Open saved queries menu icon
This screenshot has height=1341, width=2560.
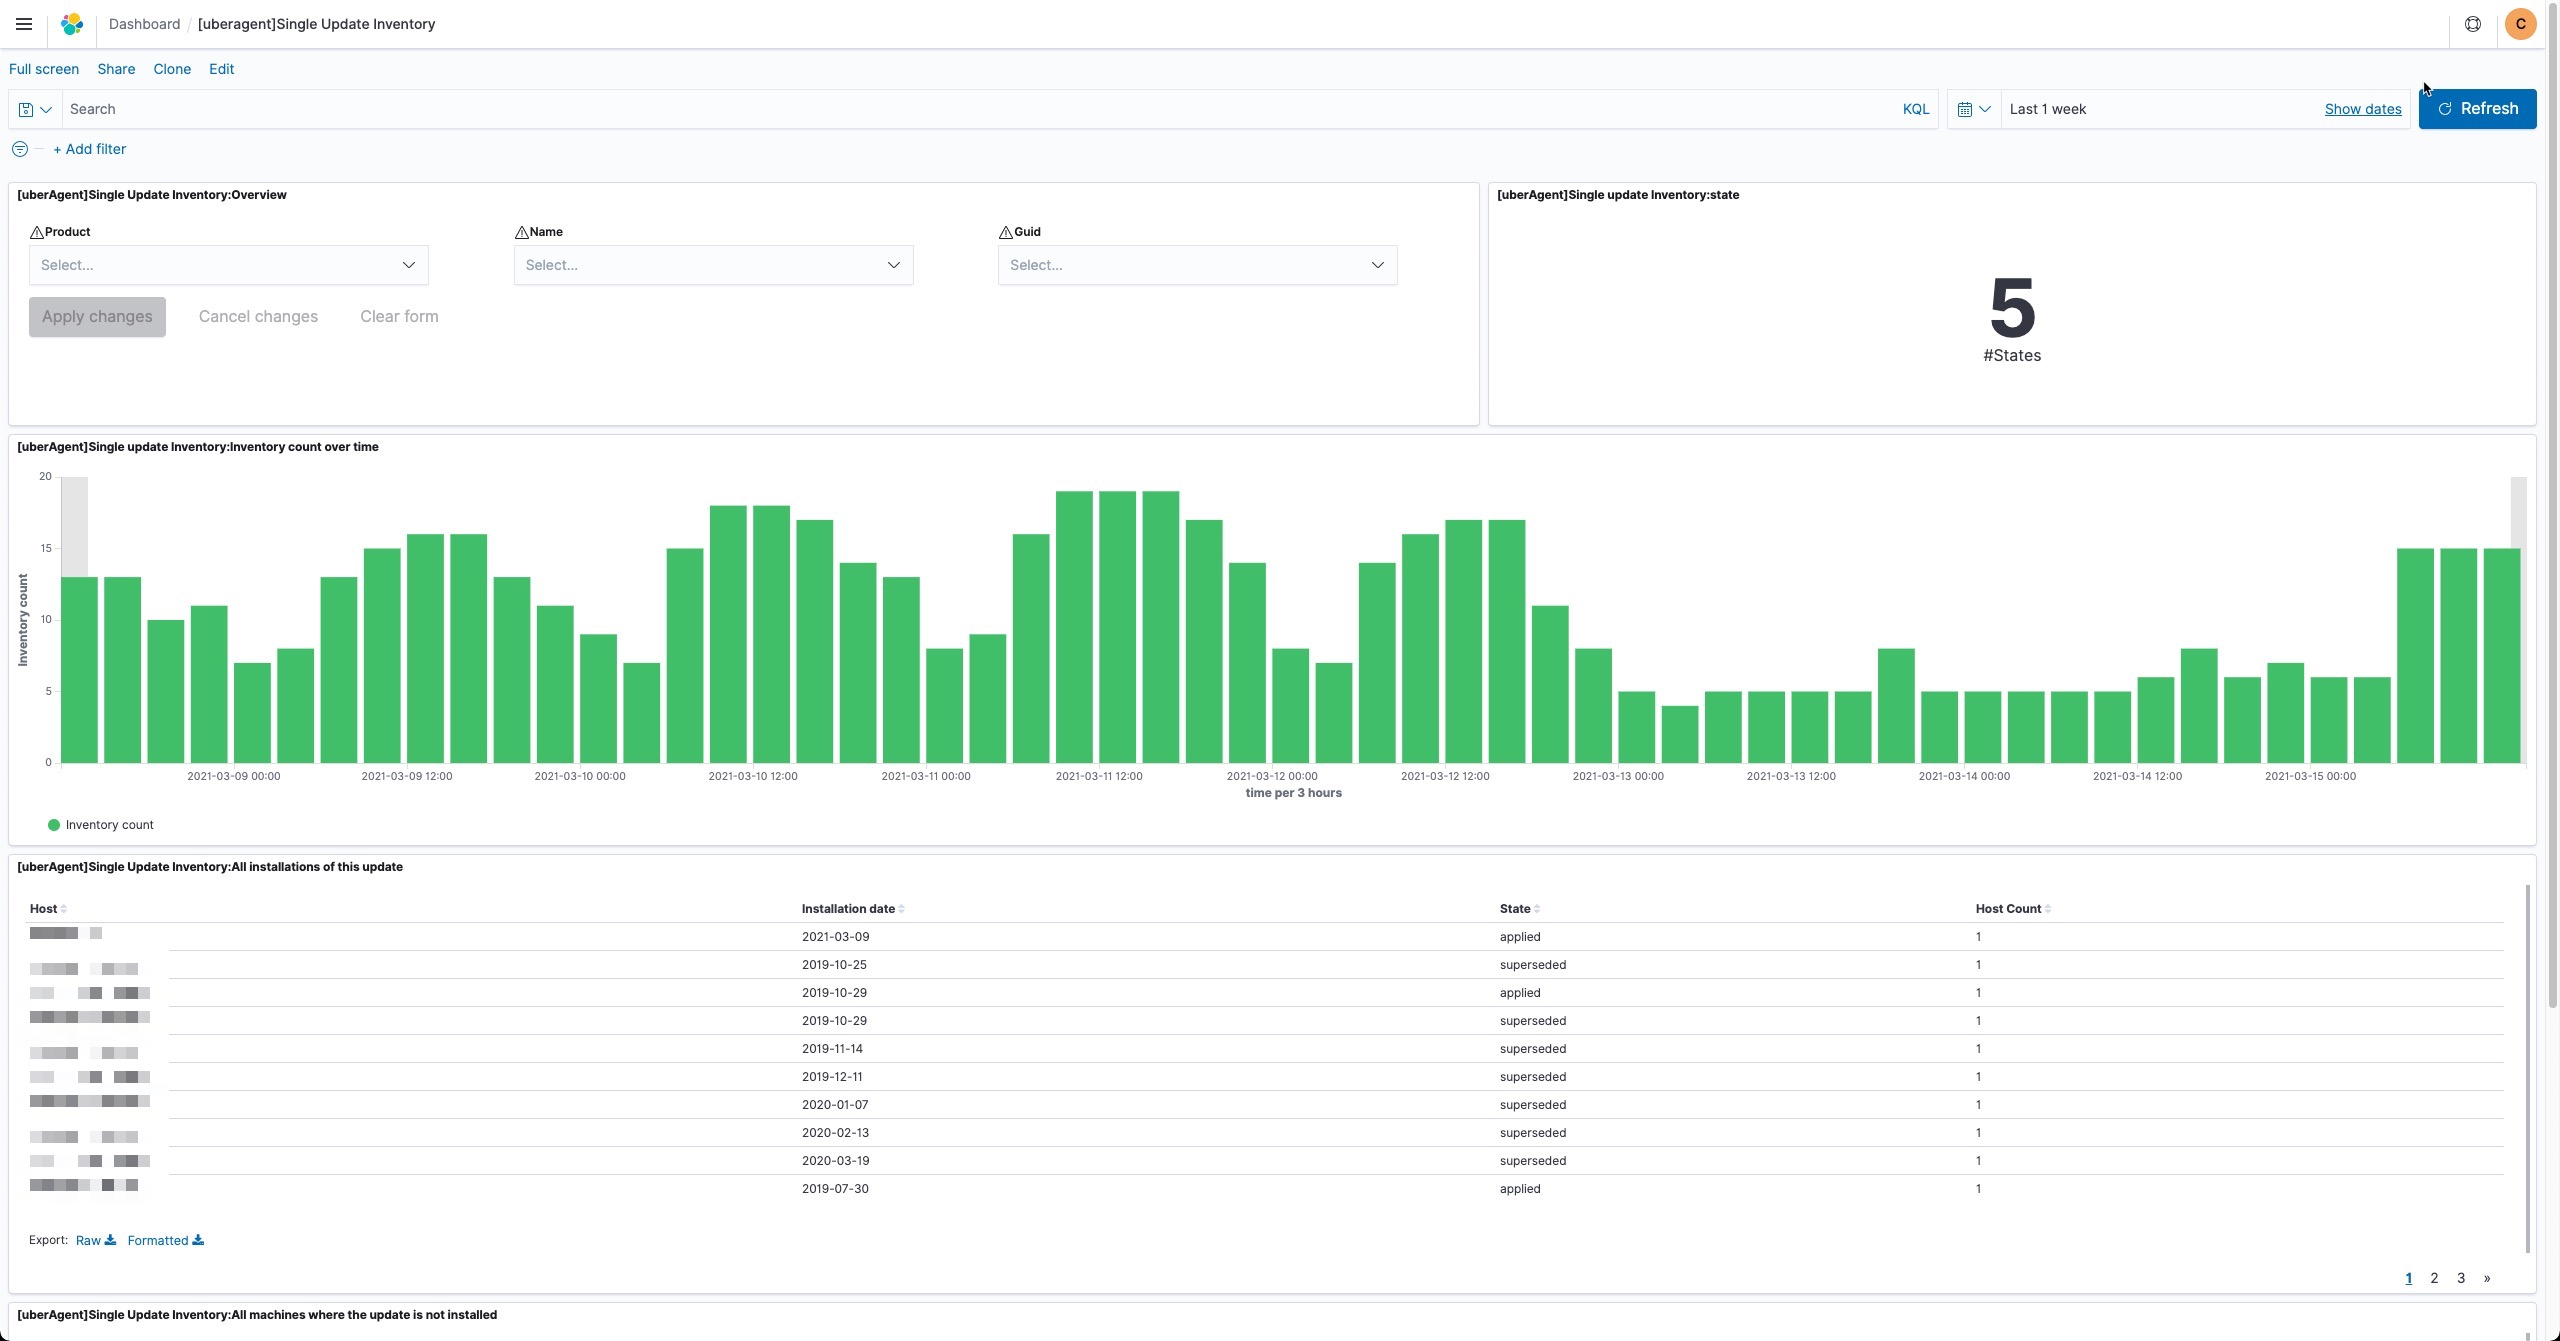[35, 109]
